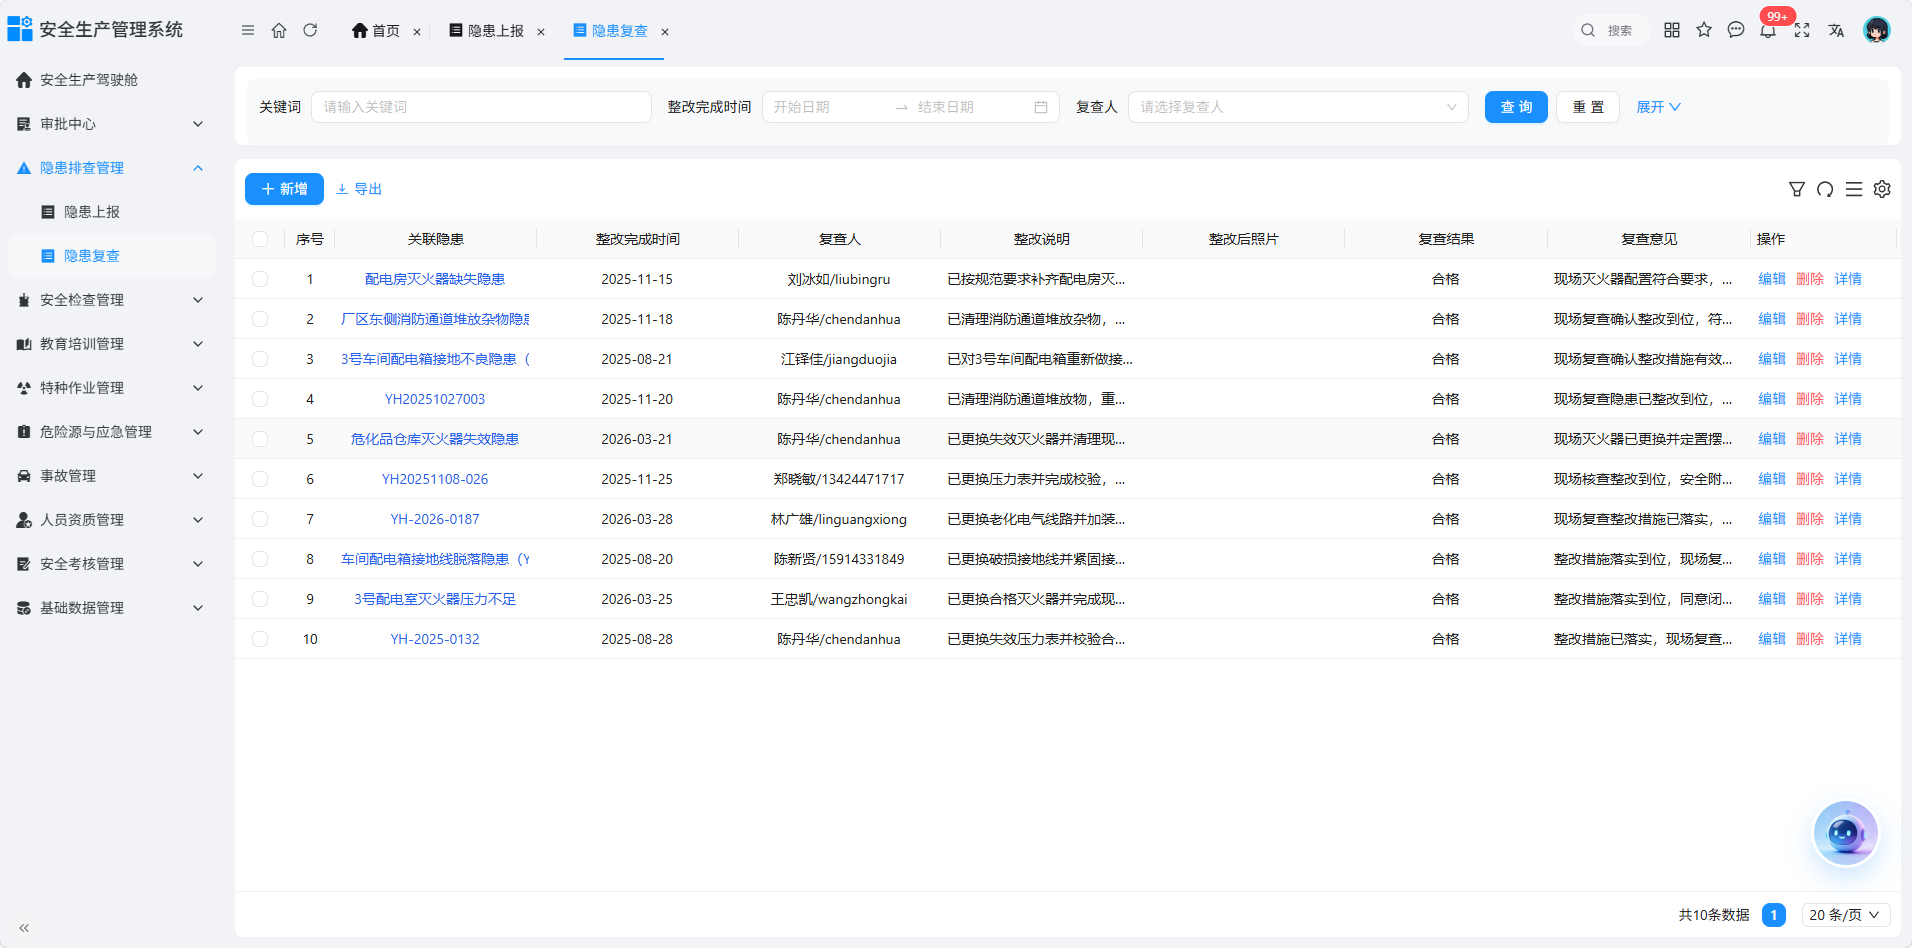
Task: Open the 配电房灭火器缺失隐患 link
Action: tap(435, 279)
